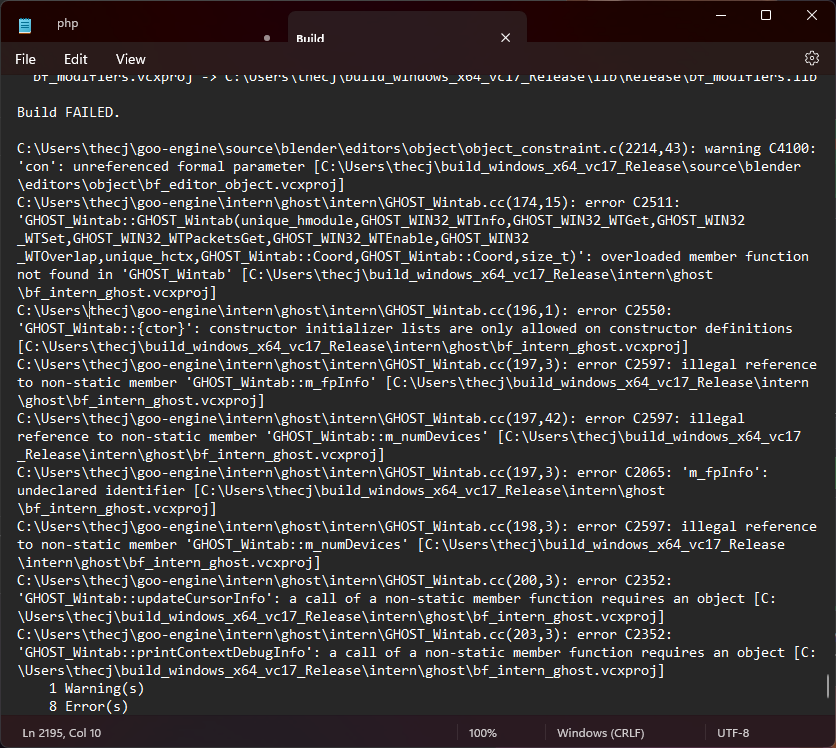Minimize the Notepad window
Viewport: 836px width, 748px height.
721,15
